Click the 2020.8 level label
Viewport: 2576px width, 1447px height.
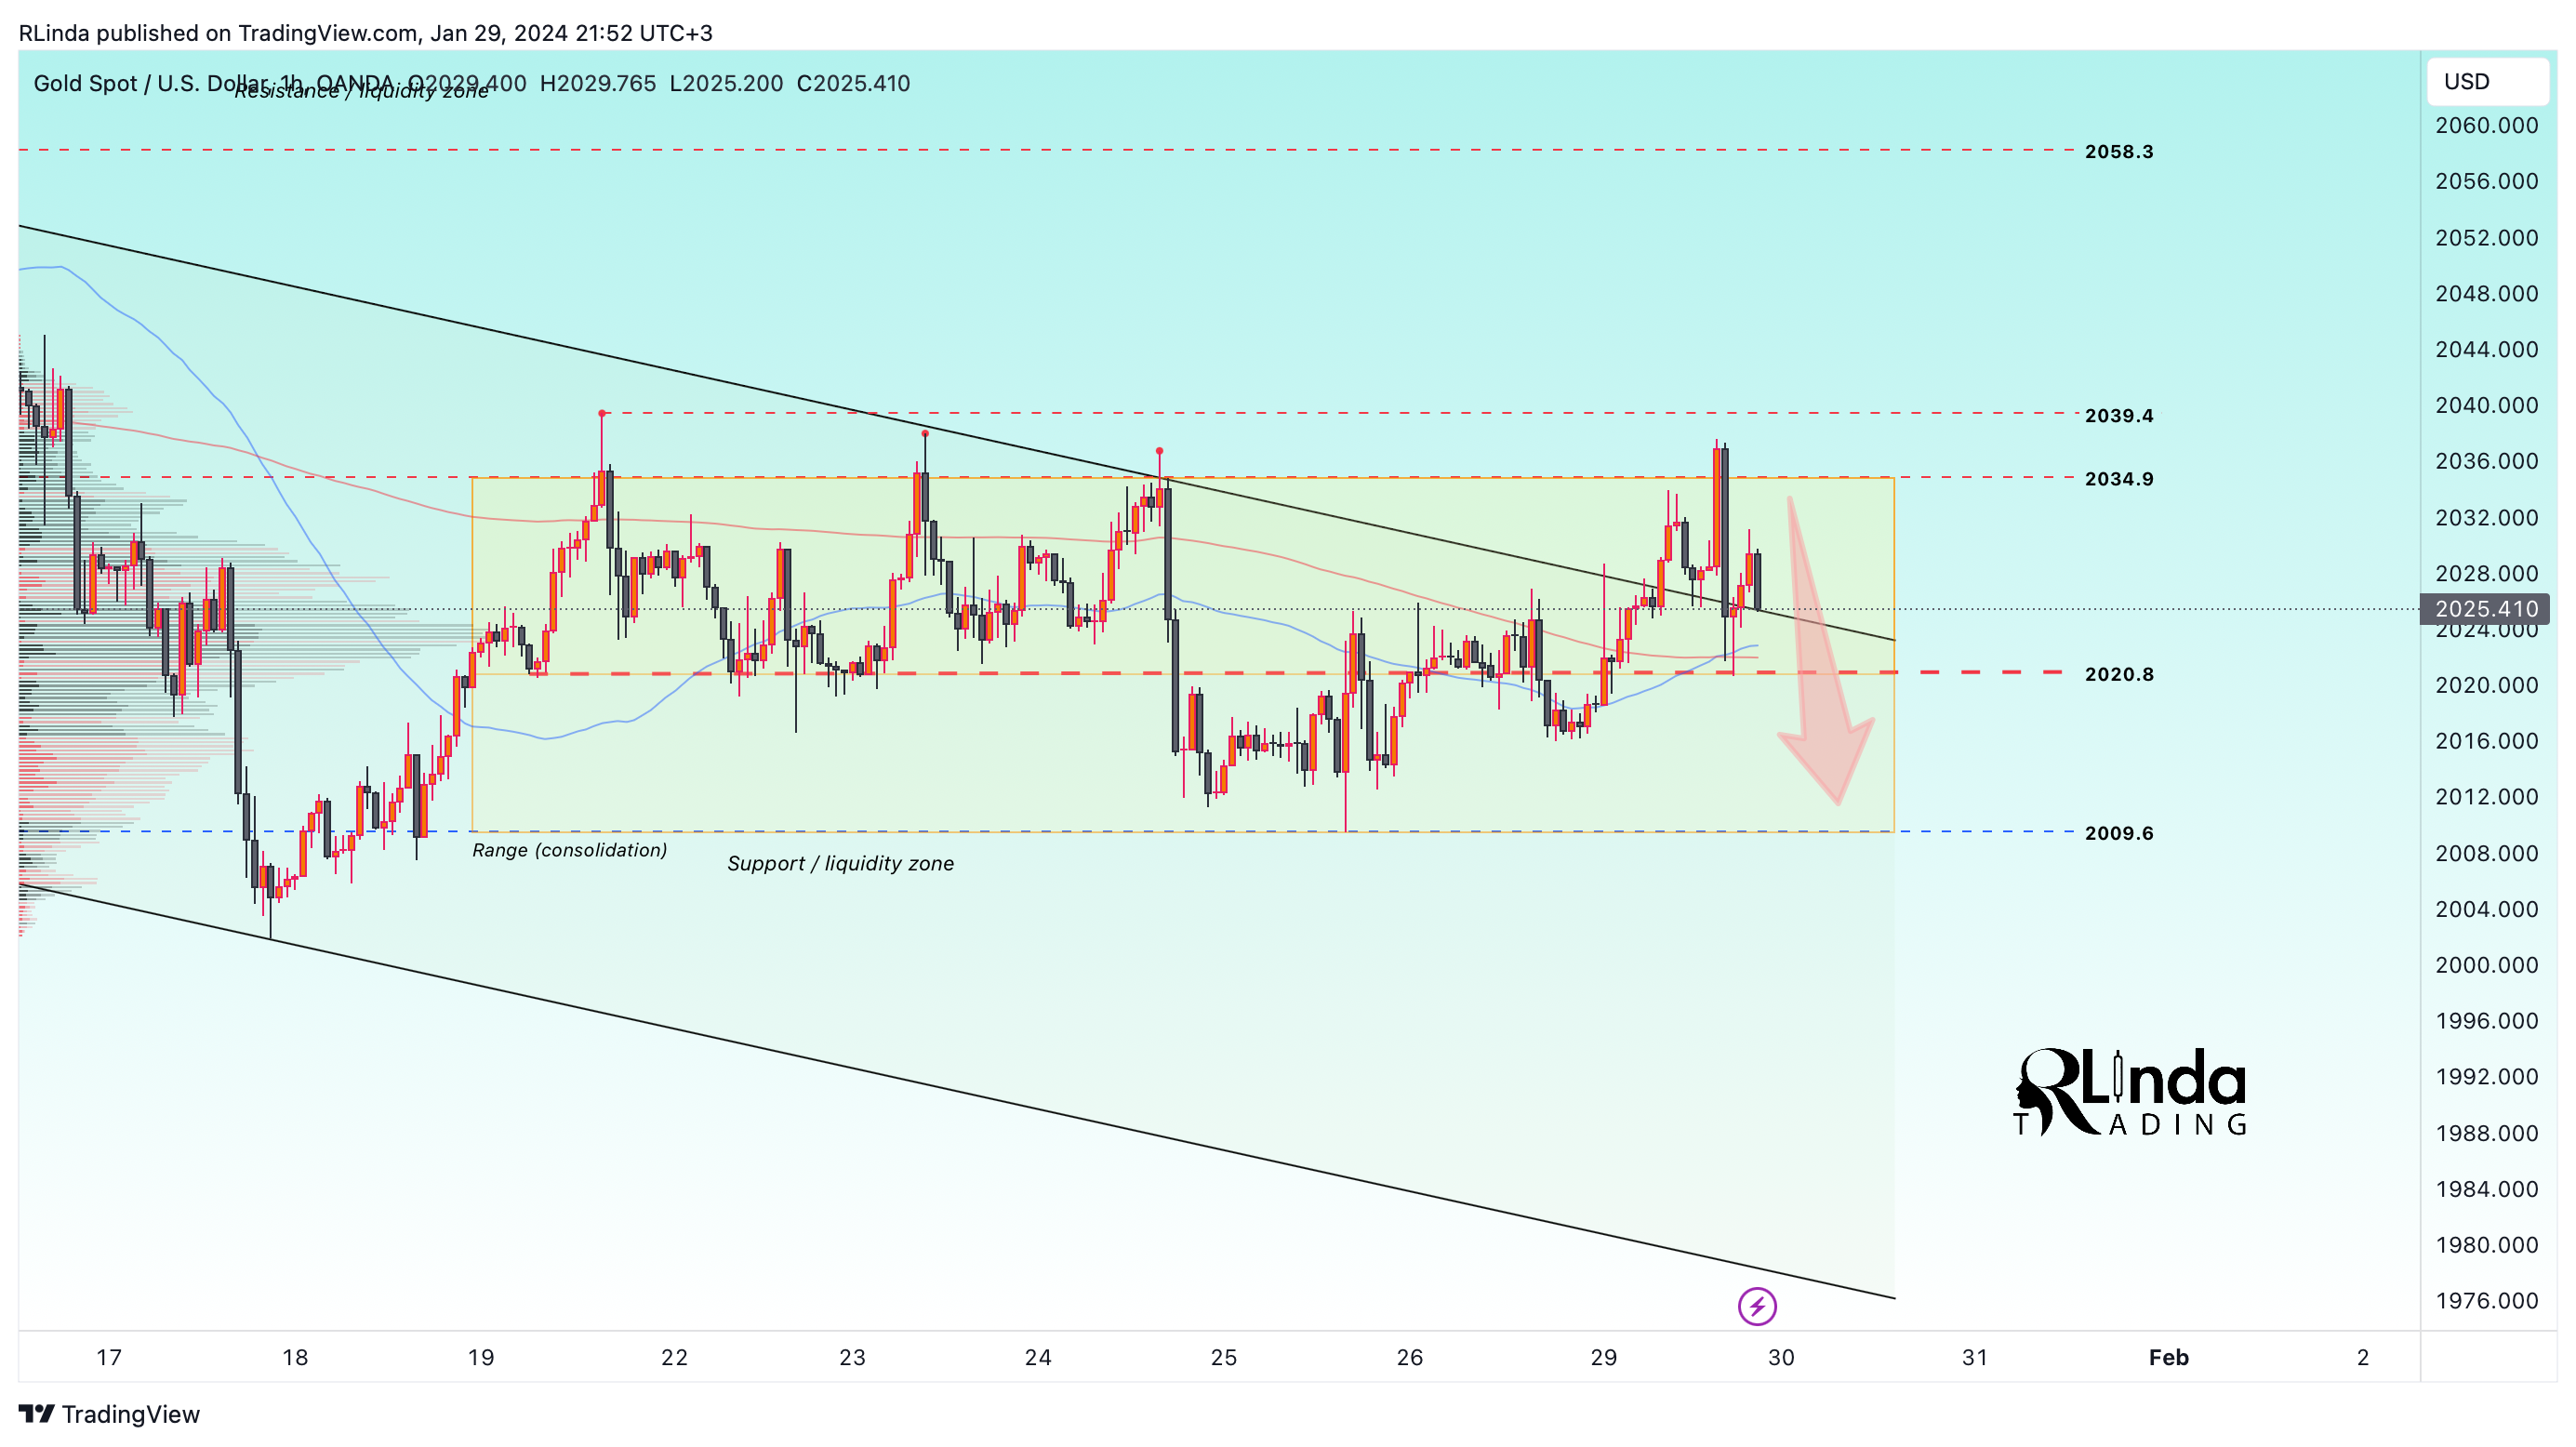[x=2119, y=674]
